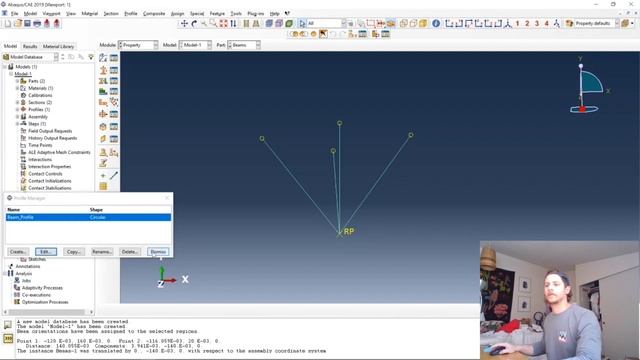Viewport: 640px width, 360px height.
Task: Click the RP reference point in viewport
Action: [340, 233]
